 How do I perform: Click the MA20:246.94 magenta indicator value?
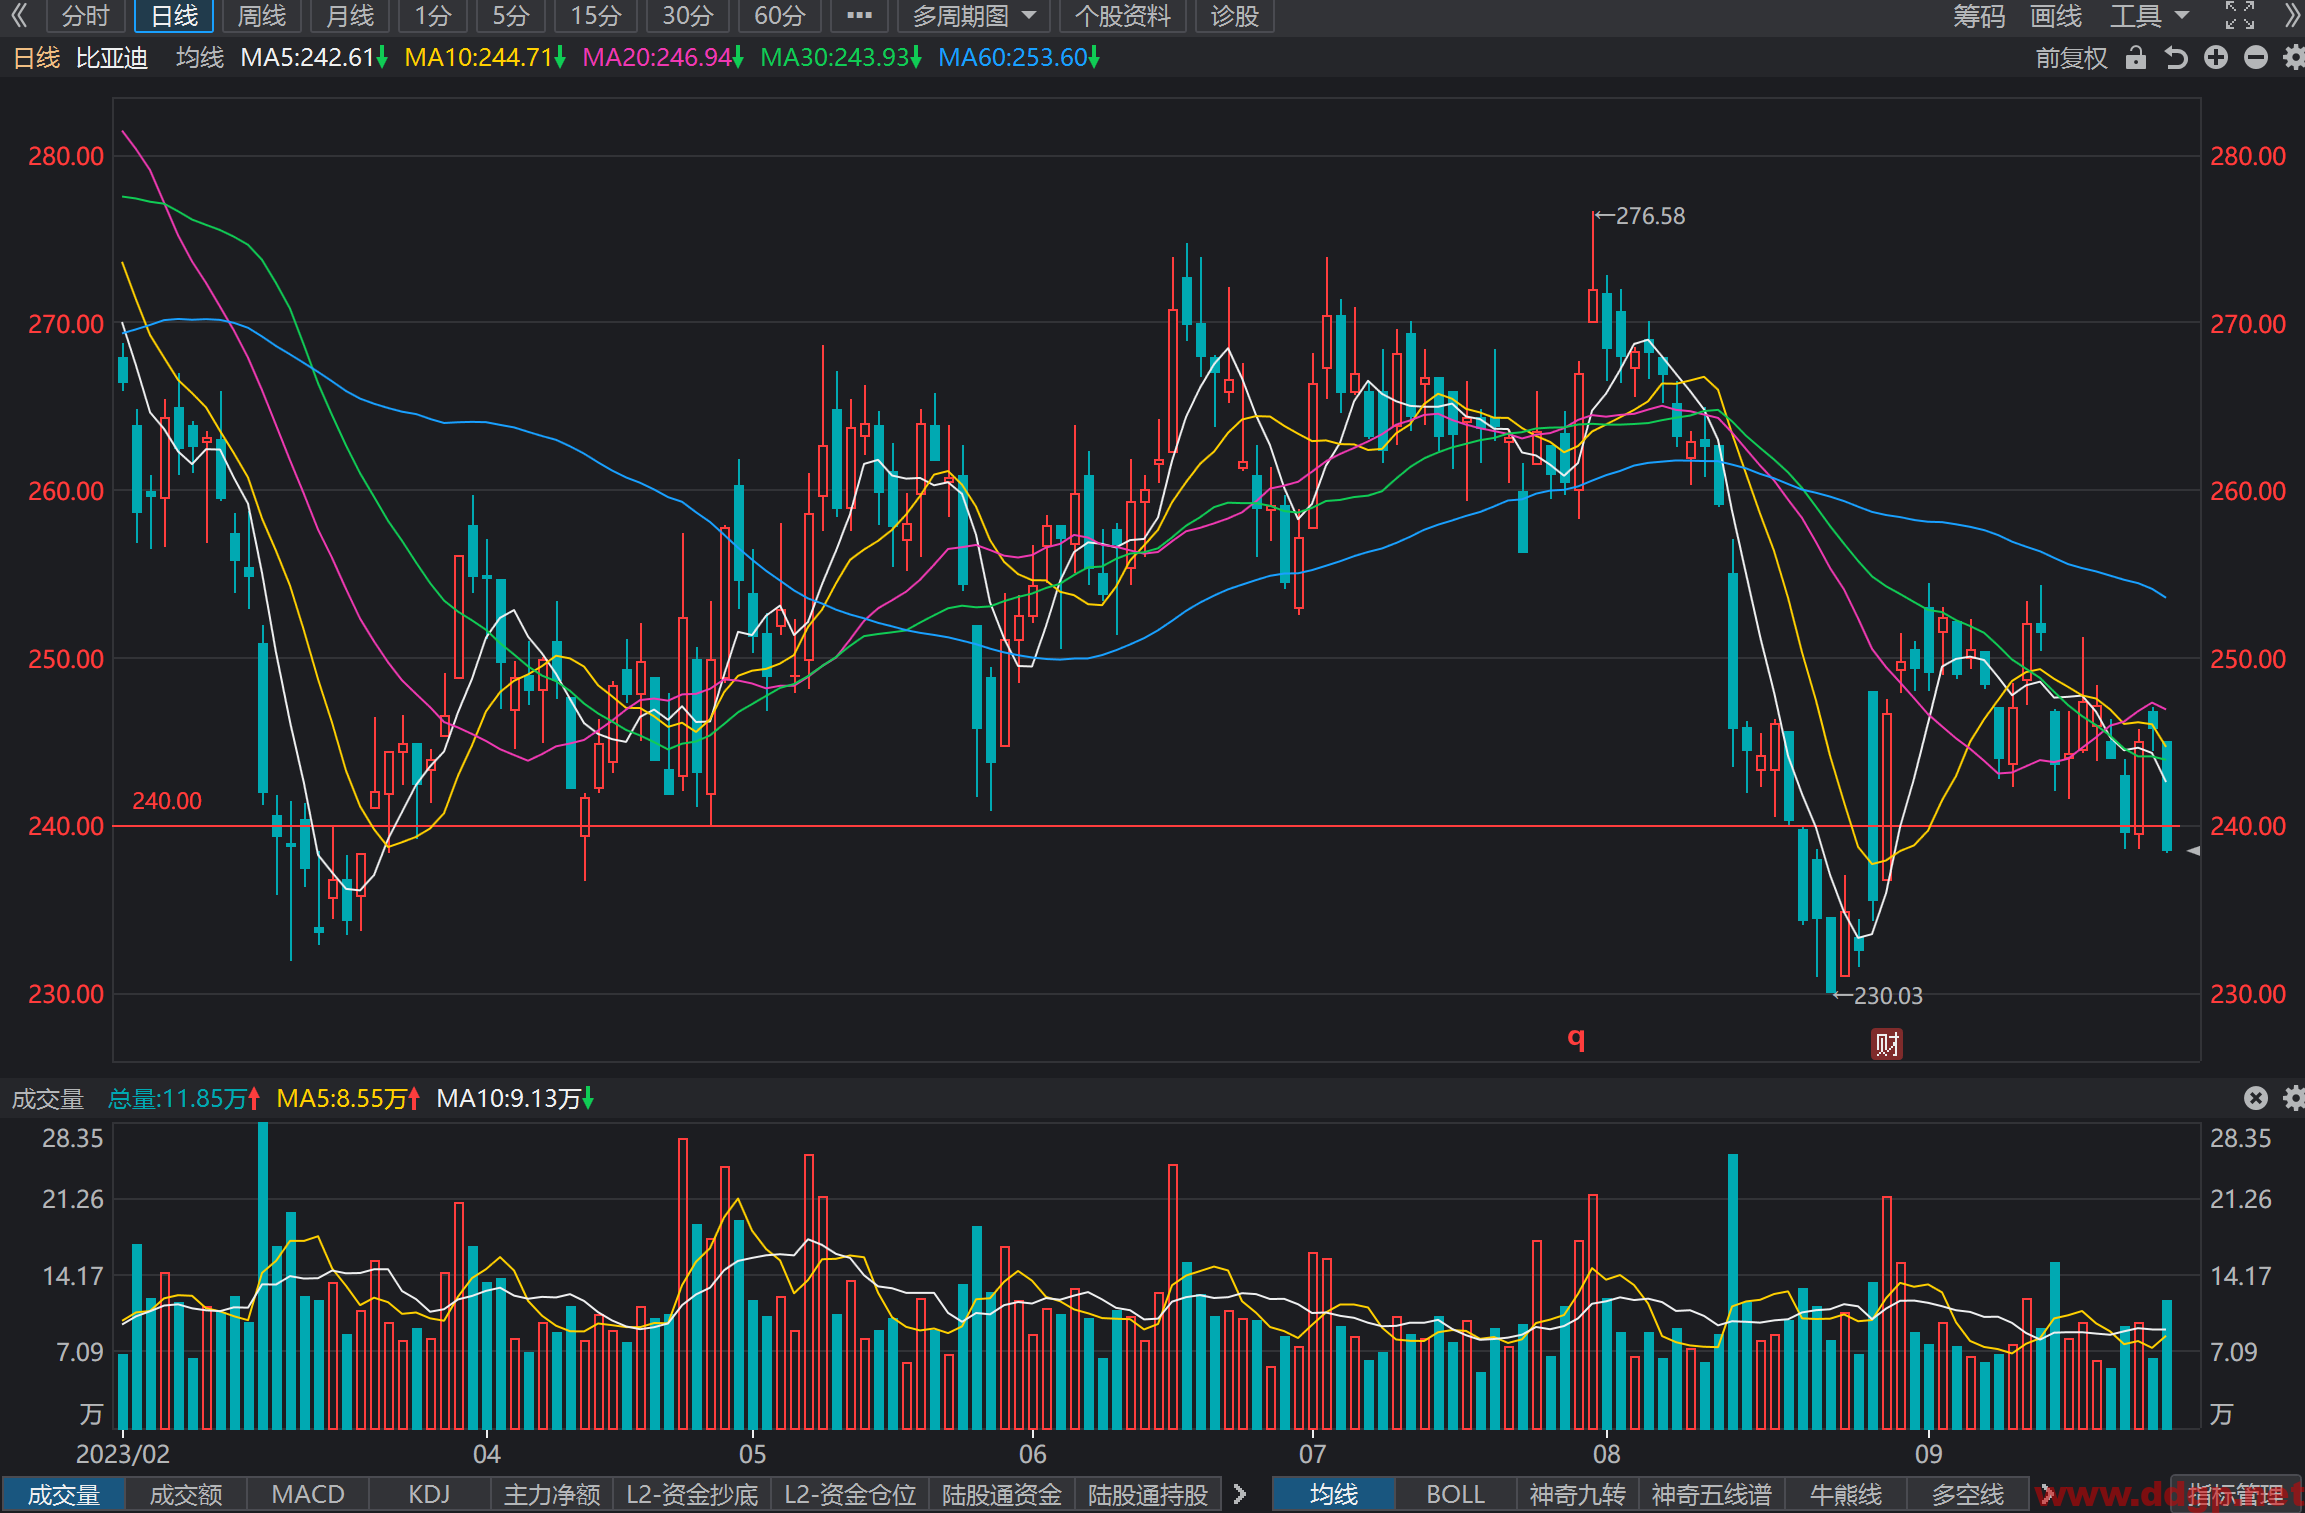pyautogui.click(x=663, y=58)
